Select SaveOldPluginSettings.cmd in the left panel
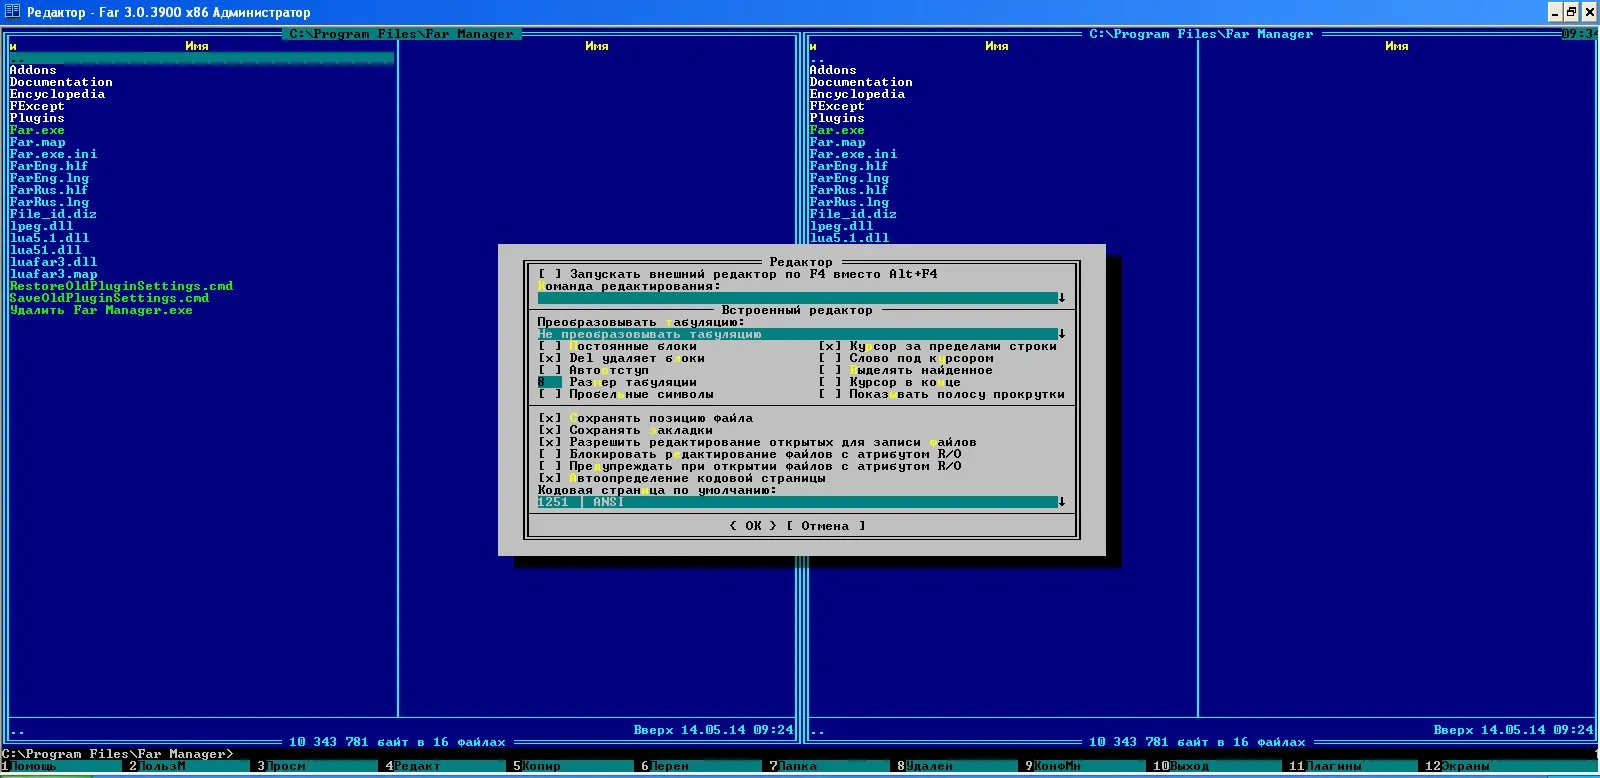Screen dimensions: 1600x778 click(109, 298)
